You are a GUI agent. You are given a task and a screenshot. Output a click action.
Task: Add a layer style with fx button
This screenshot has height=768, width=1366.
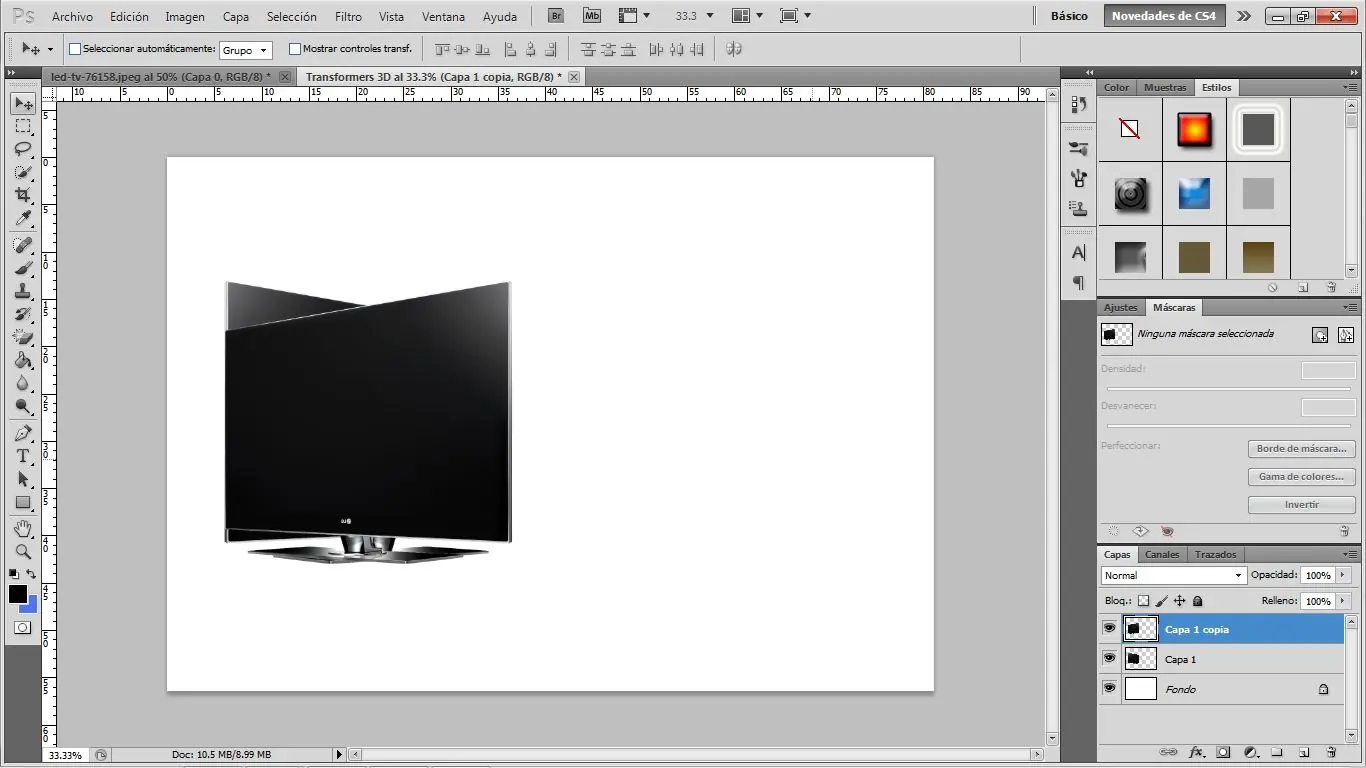click(x=1196, y=752)
